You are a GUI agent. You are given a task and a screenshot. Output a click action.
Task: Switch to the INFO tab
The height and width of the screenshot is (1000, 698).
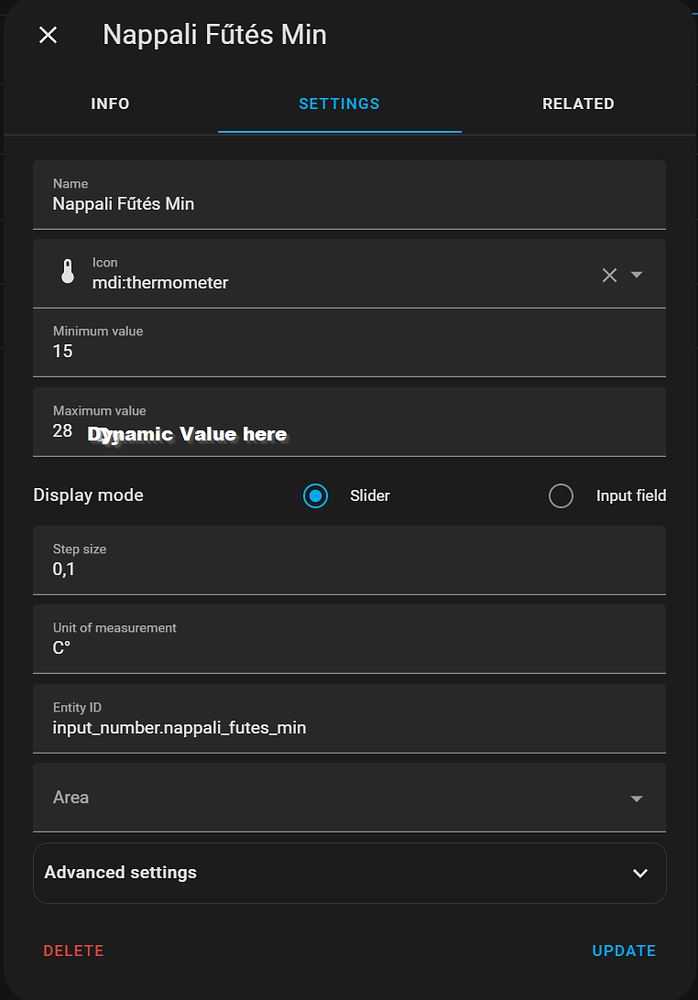(x=110, y=103)
